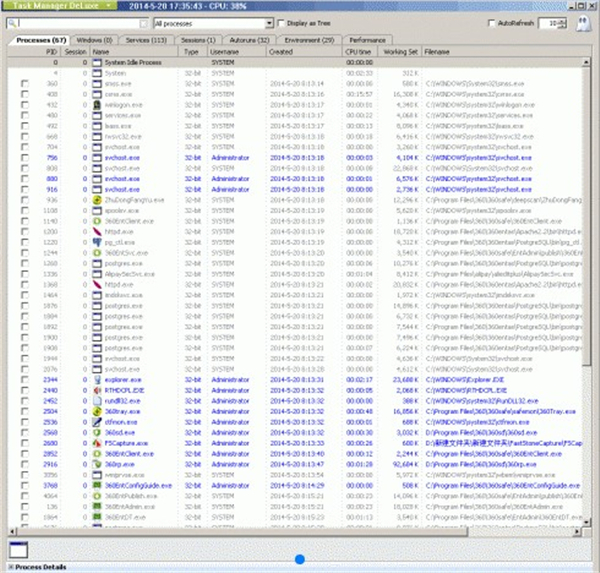Open the All processes filter dropdown

tap(272, 22)
